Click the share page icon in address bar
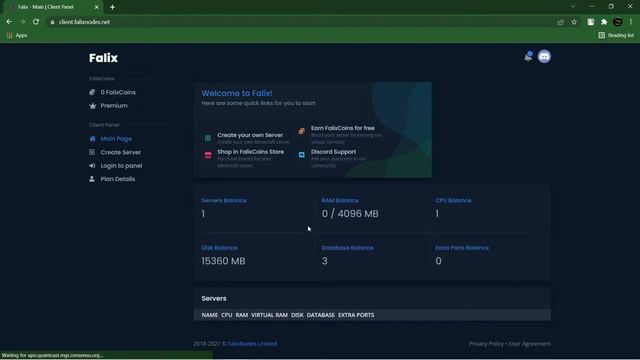640x360 pixels. tap(560, 22)
